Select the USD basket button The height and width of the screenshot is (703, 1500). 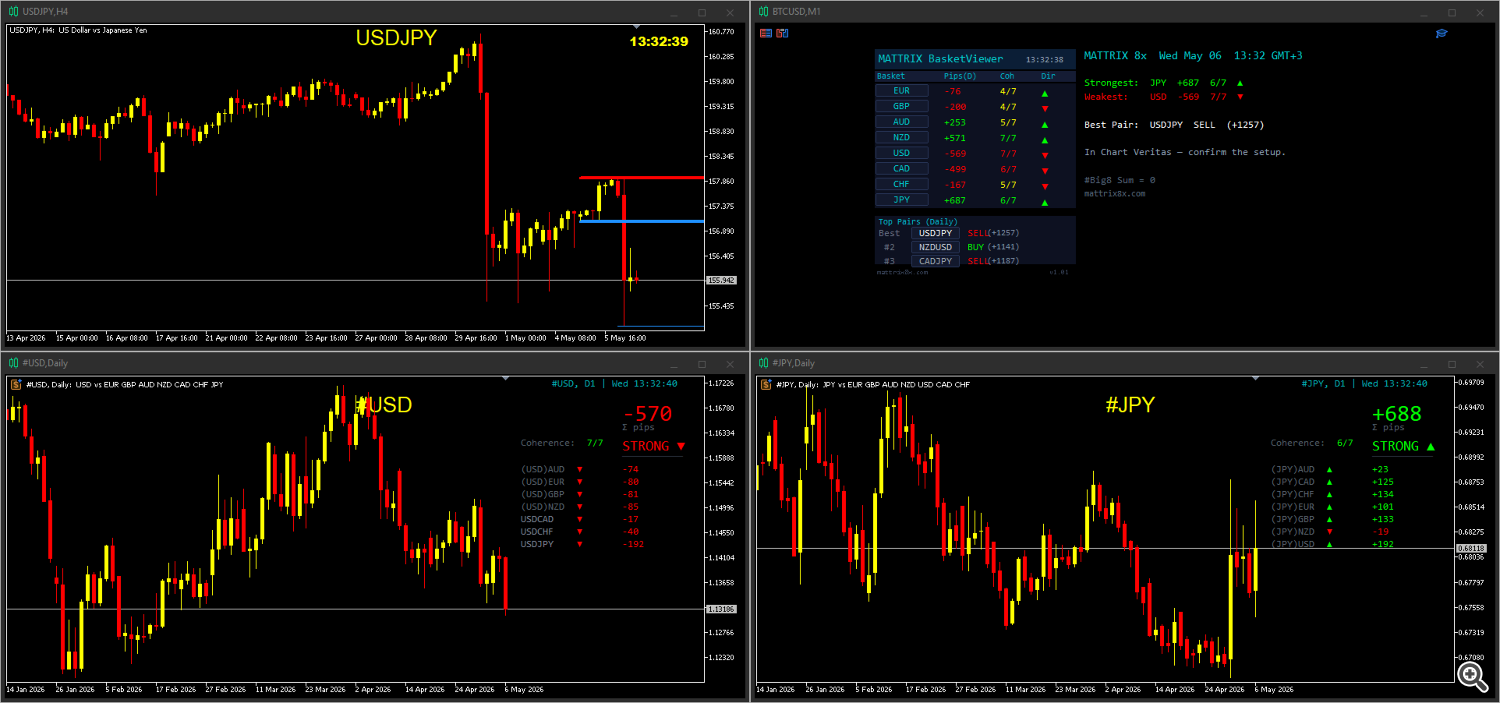901,153
